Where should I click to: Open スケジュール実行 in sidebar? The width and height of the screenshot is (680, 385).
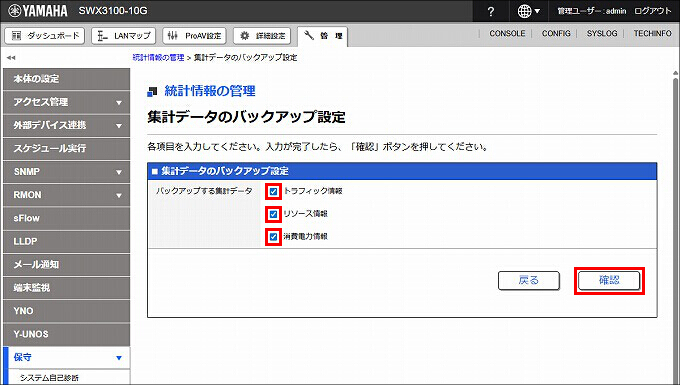[66, 149]
